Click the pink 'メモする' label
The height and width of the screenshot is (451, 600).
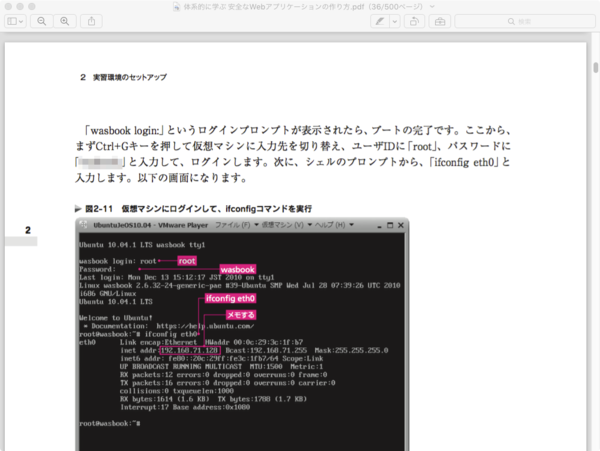[x=241, y=315]
